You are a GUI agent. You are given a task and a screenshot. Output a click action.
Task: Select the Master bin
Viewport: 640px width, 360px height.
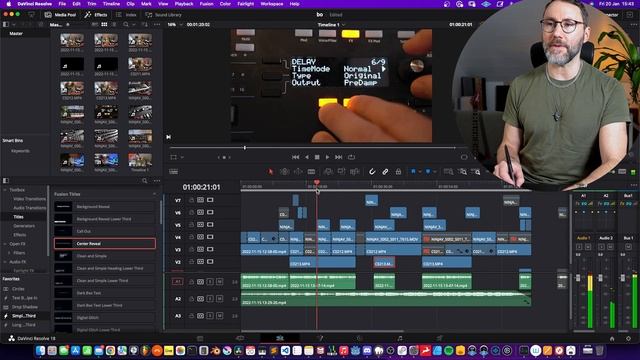[16, 33]
